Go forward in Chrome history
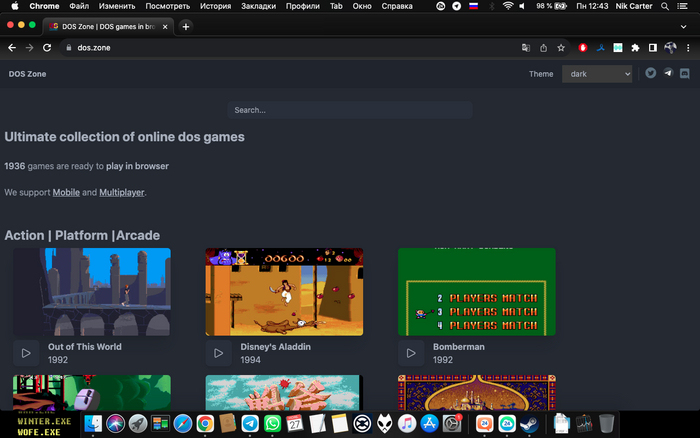 click(29, 48)
